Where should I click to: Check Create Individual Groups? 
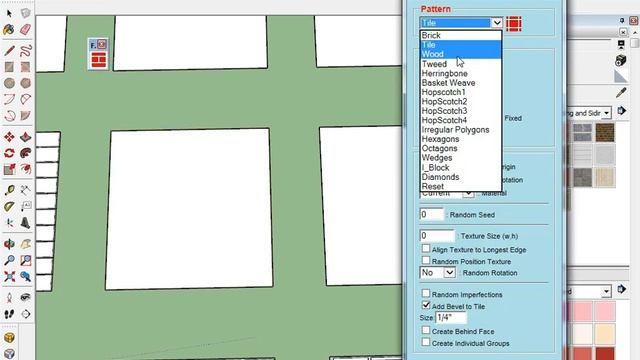click(x=426, y=342)
